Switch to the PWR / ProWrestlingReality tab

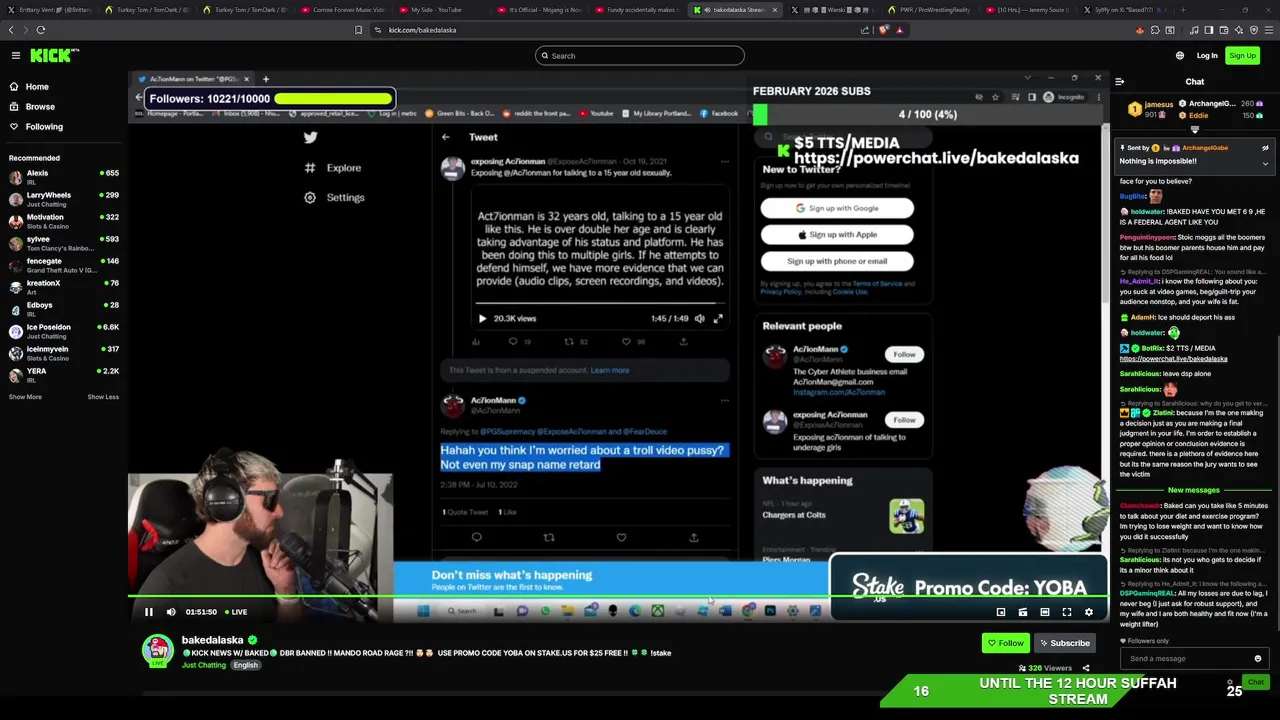pos(934,10)
